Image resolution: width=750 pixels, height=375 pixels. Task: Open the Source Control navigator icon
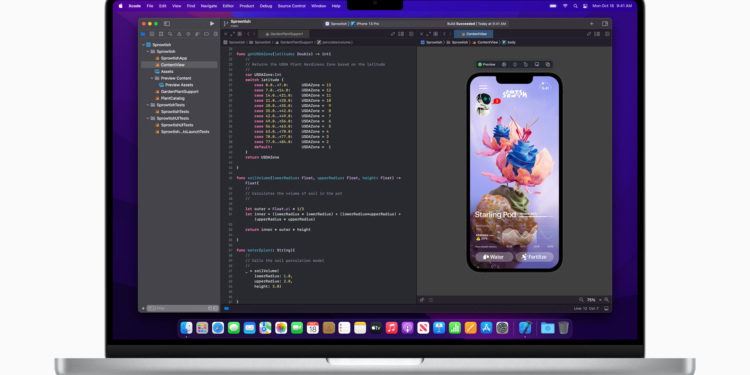click(152, 34)
